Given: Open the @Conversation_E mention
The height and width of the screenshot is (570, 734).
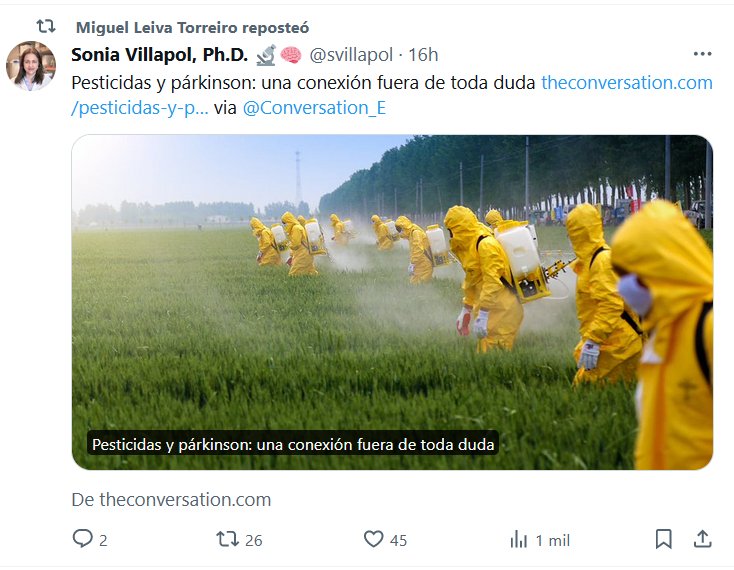Looking at the screenshot, I should [x=314, y=108].
